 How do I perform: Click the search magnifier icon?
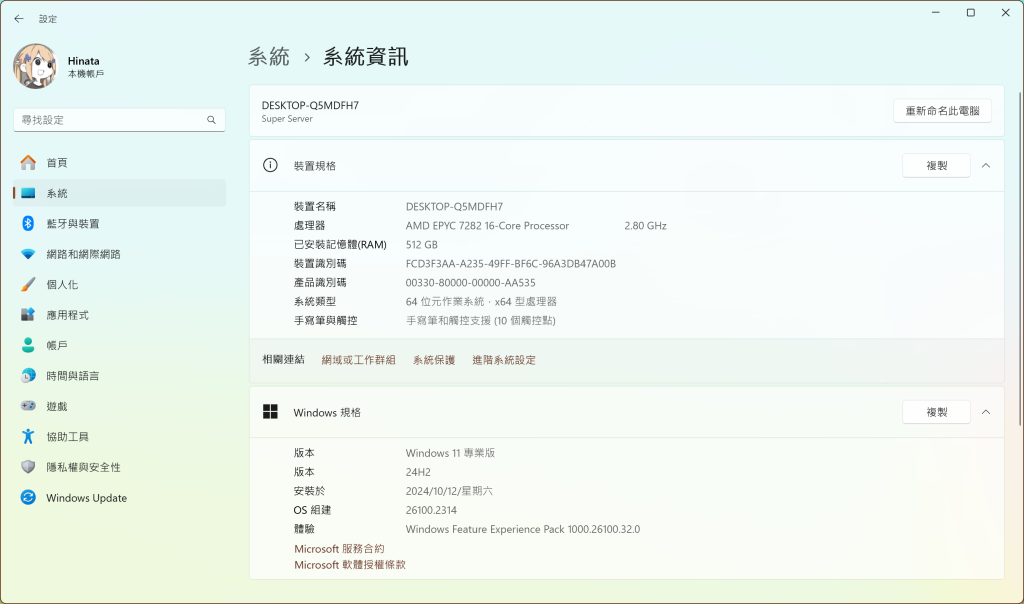pyautogui.click(x=211, y=120)
